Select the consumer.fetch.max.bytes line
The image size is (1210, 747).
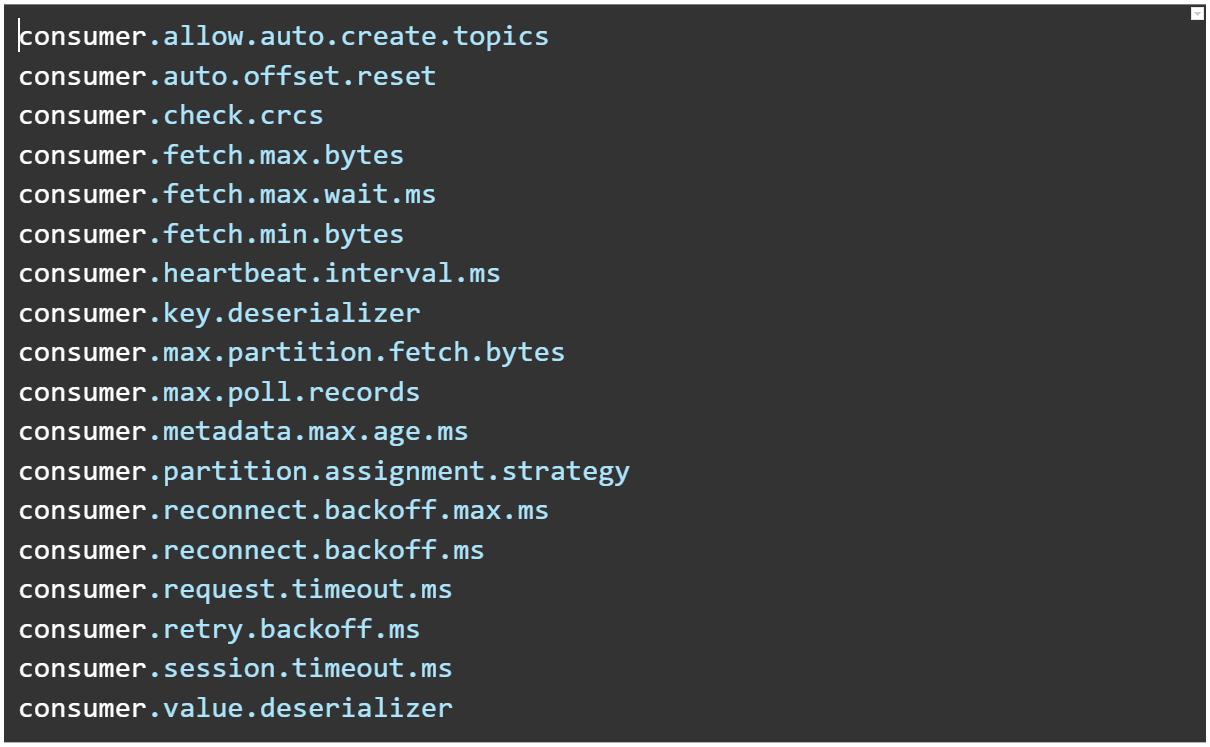point(211,155)
